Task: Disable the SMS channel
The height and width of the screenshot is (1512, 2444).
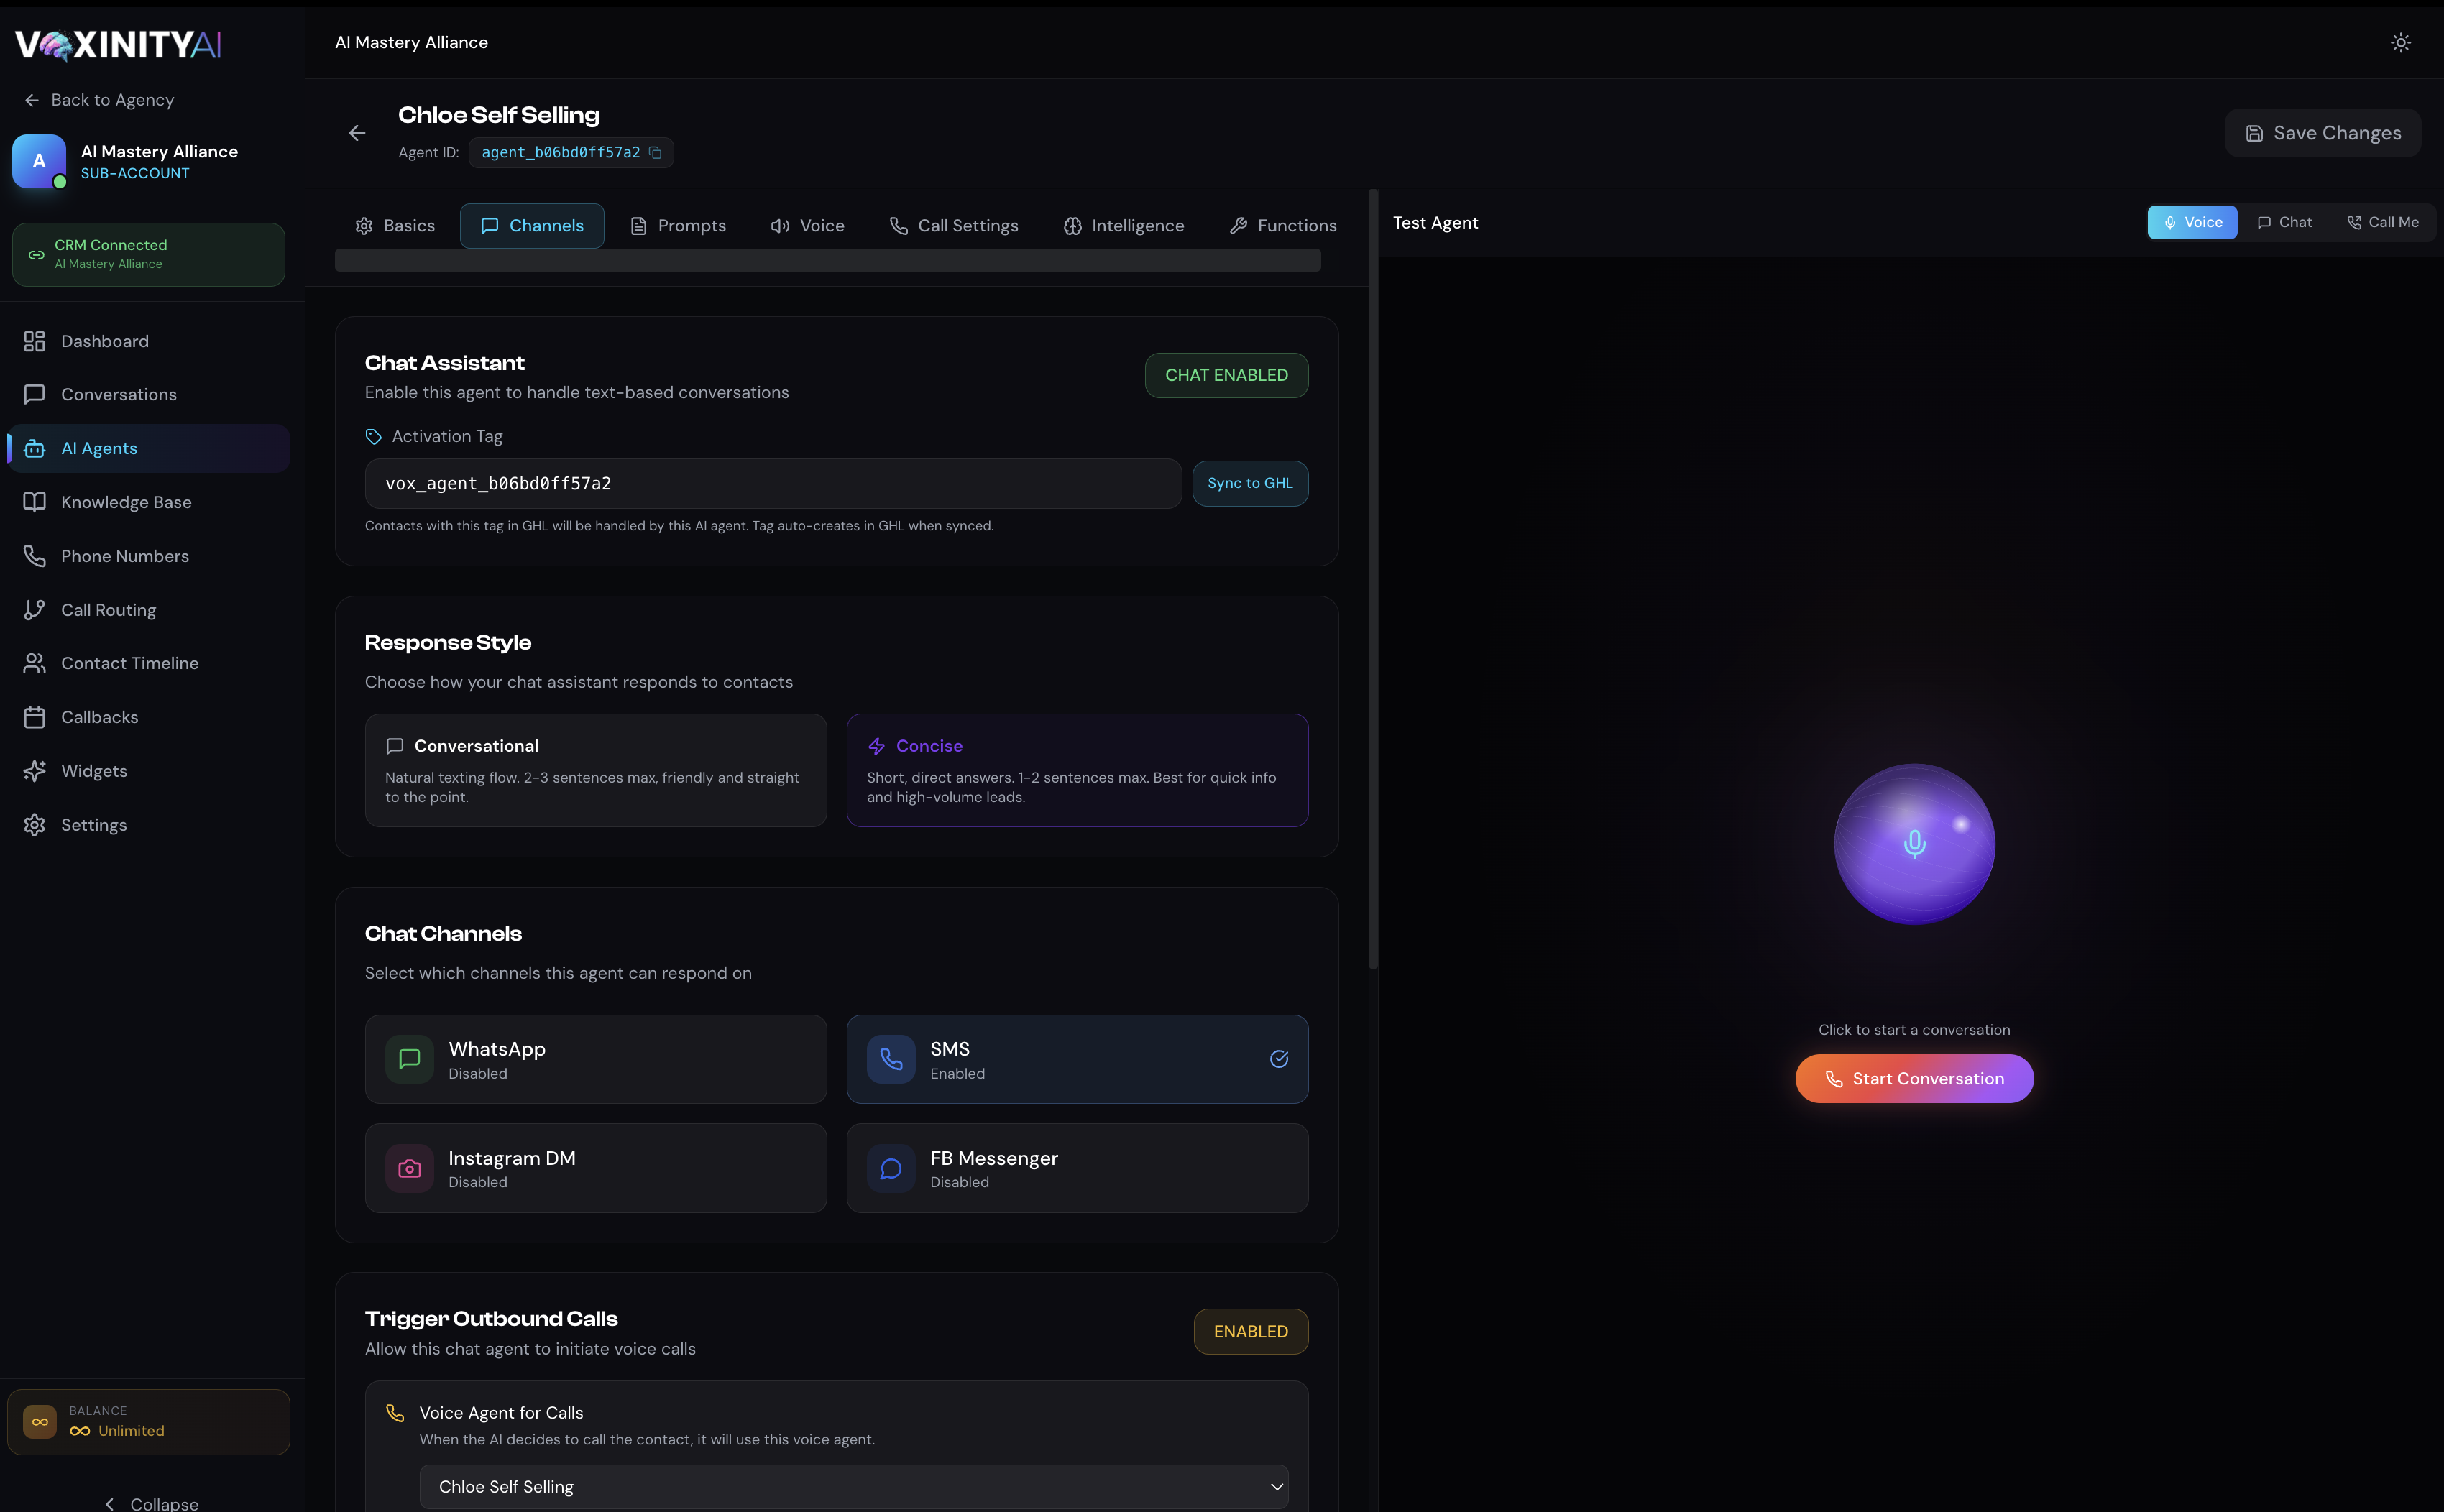Action: (x=1077, y=1059)
